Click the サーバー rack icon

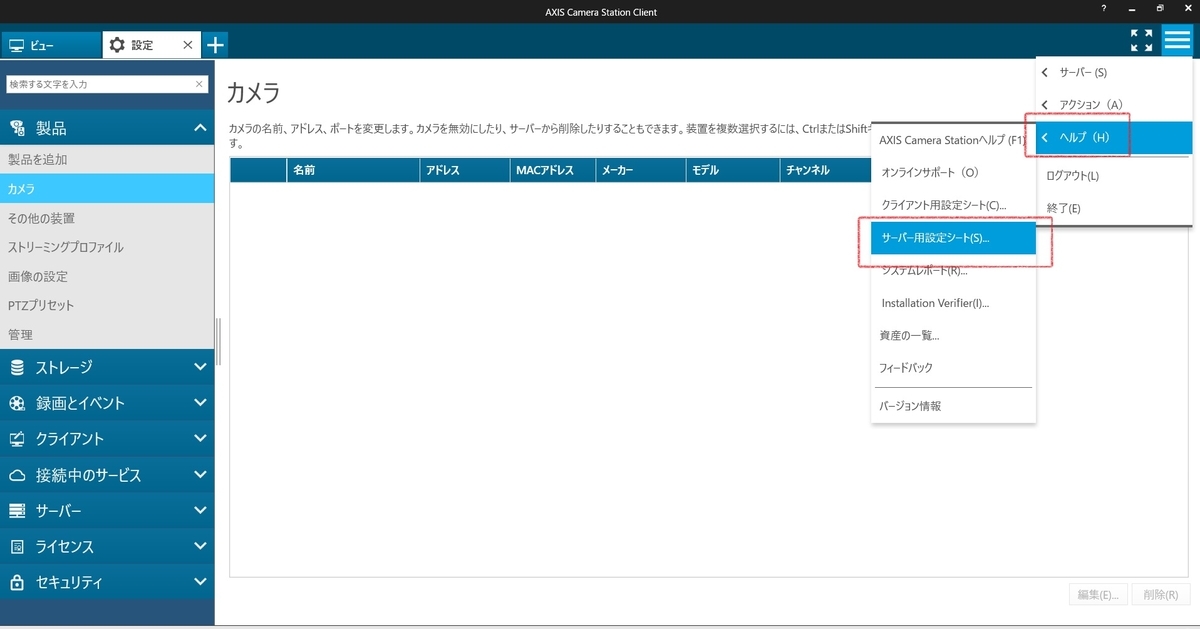point(17,511)
